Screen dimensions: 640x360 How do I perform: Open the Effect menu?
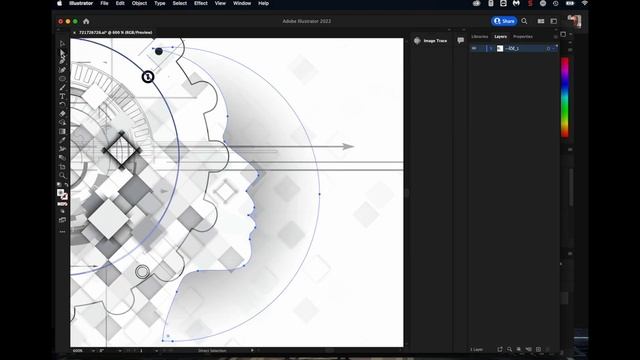point(200,3)
